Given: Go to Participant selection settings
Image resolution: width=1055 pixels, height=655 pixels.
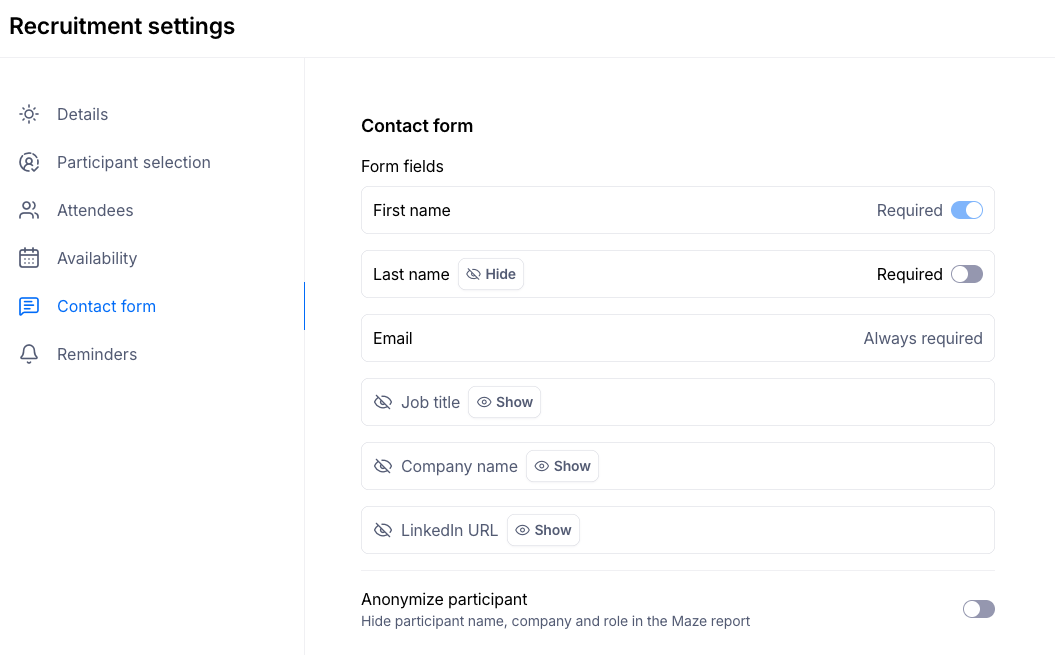Looking at the screenshot, I should [x=134, y=162].
